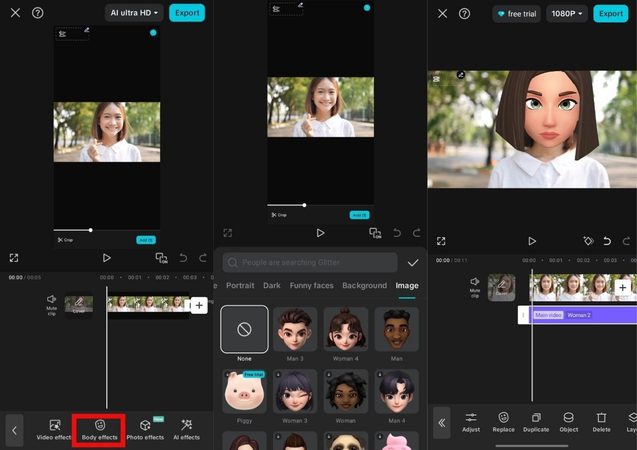Toggle Mute clip beside the 1080P timeline
Image resolution: width=637 pixels, height=450 pixels.
pyautogui.click(x=473, y=287)
